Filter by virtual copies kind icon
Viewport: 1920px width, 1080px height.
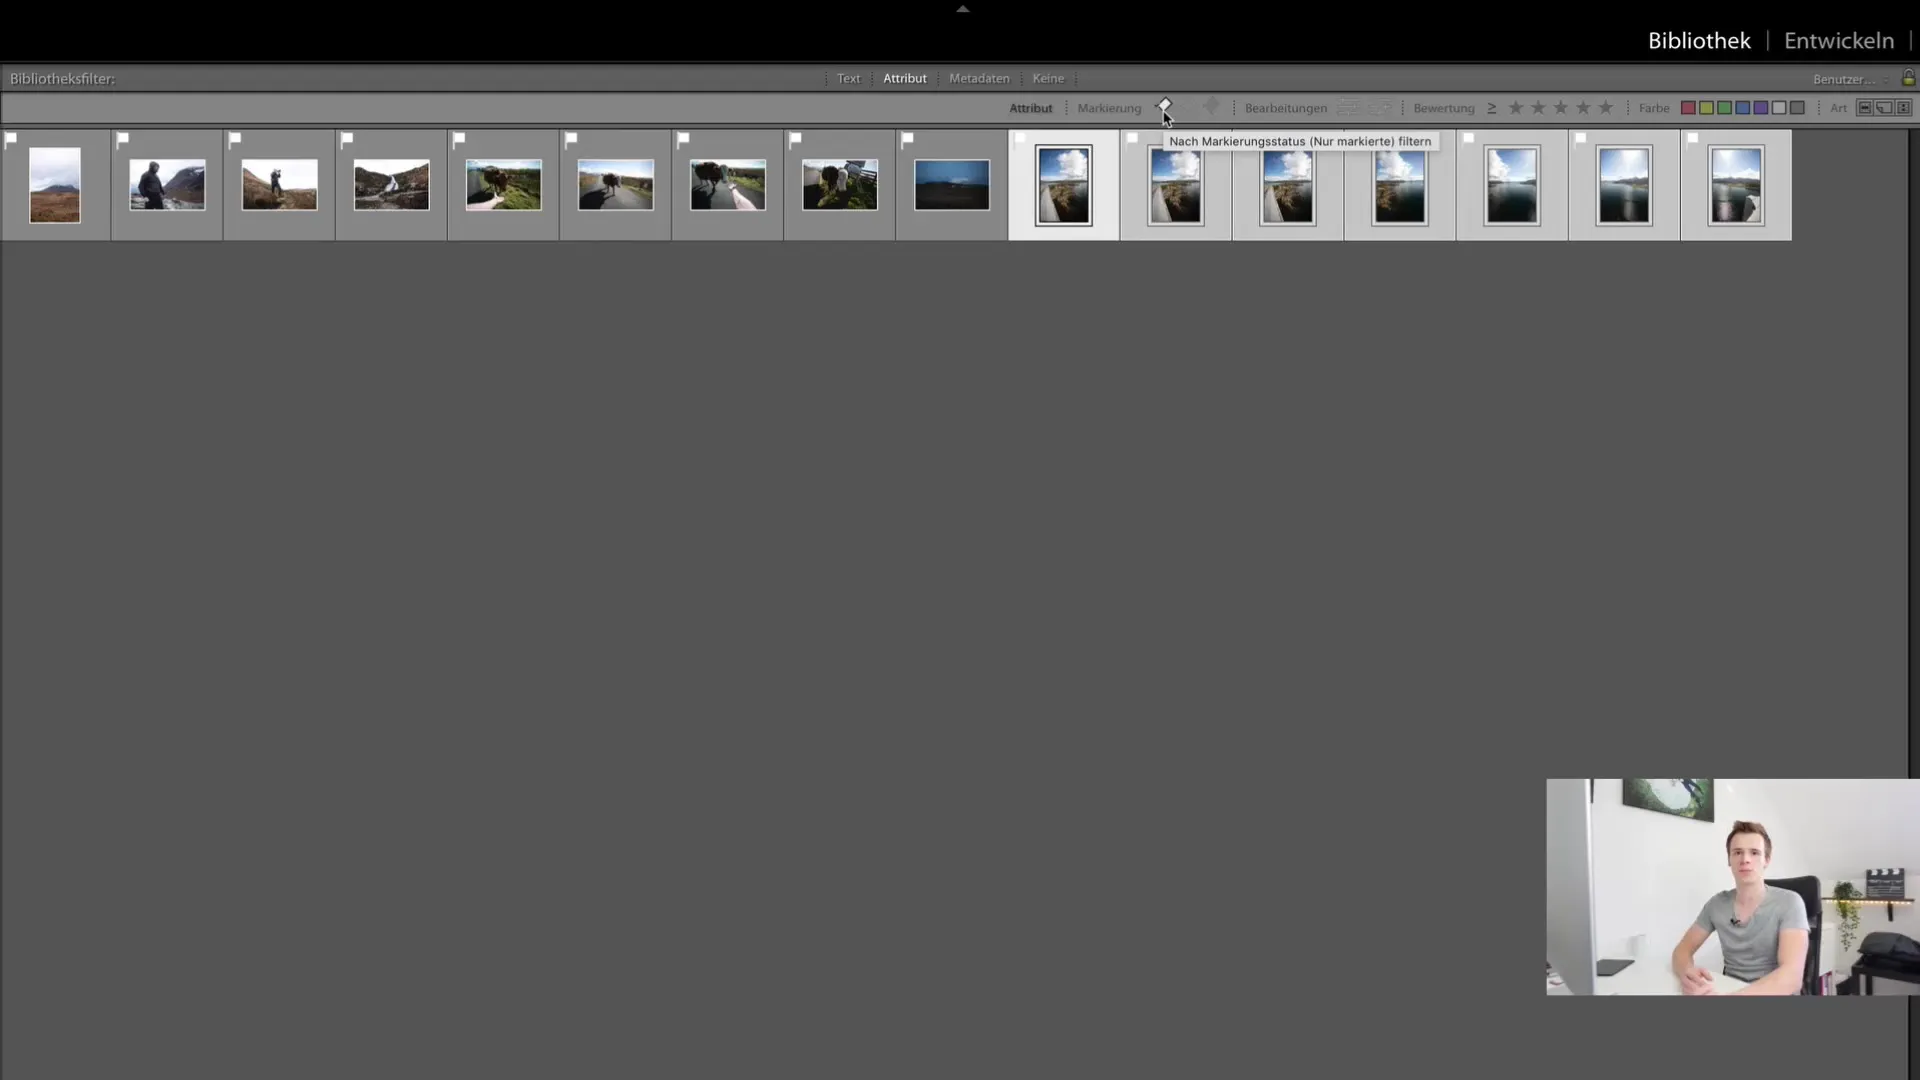coord(1884,108)
